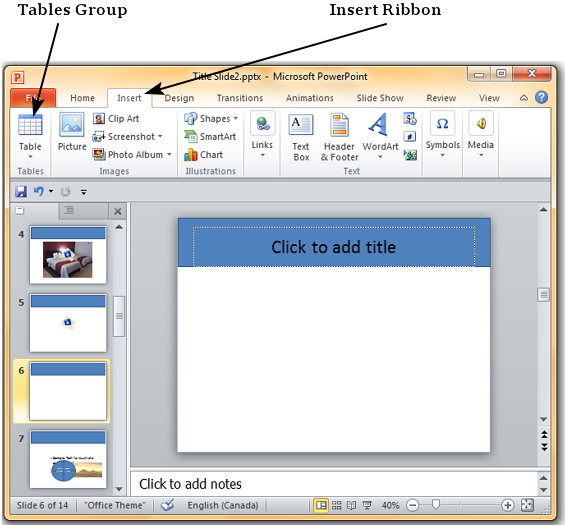Minimize the ribbon with the caret
Viewport: 565px width, 526px height.
tap(524, 98)
